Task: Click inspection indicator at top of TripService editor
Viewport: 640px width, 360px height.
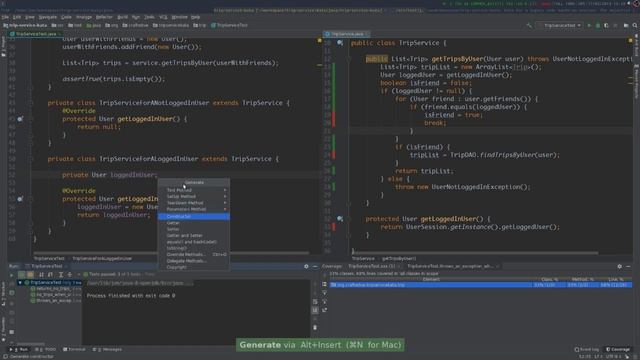Action: (631, 40)
